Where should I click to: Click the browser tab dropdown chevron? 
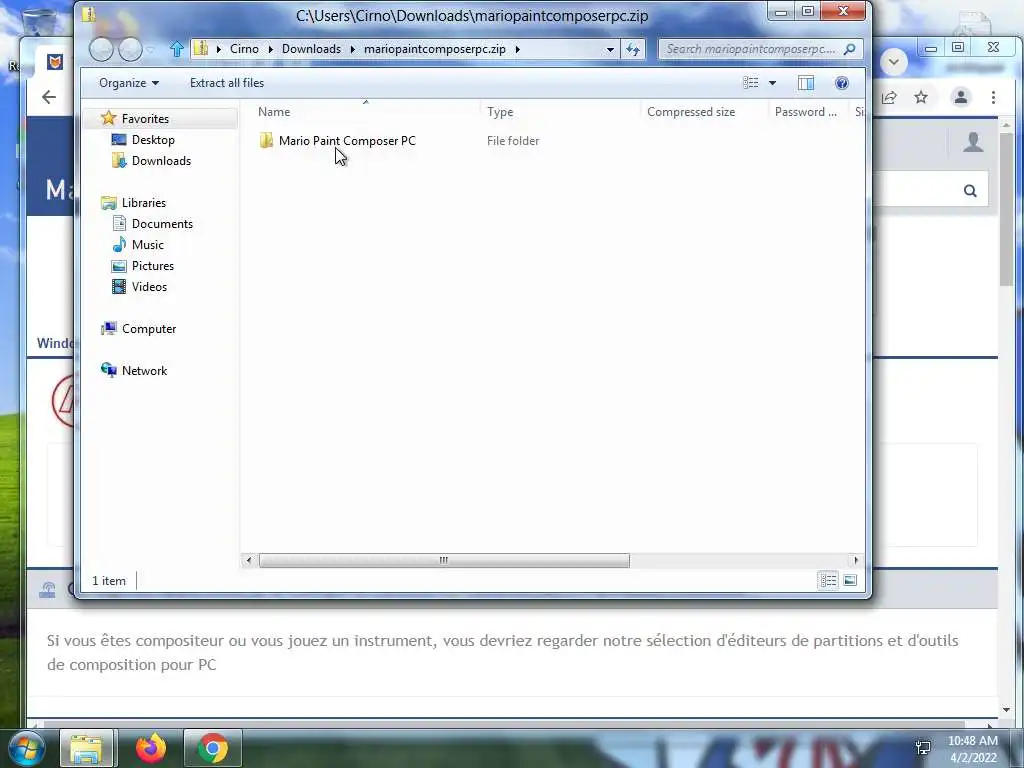(x=894, y=62)
